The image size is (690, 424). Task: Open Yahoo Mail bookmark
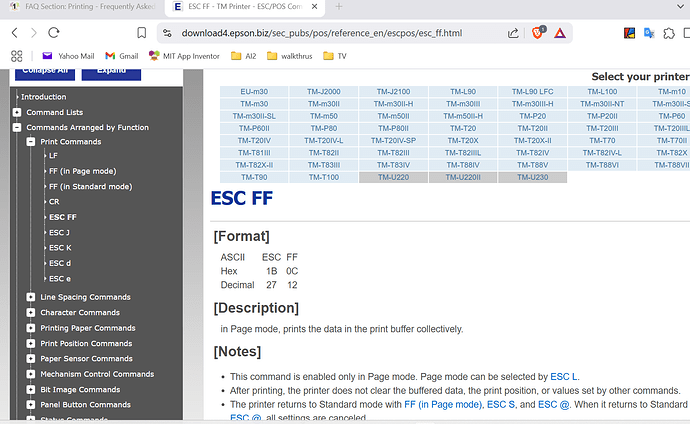68,56
